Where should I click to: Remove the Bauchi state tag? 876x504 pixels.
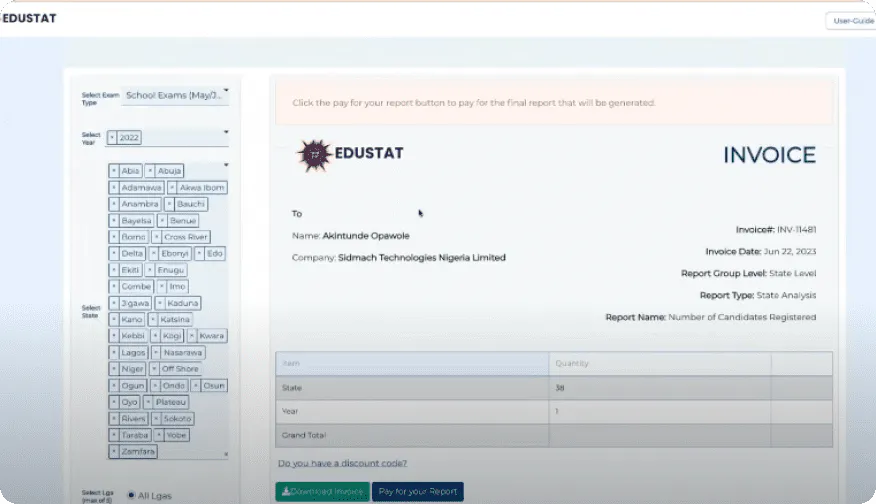tap(169, 204)
